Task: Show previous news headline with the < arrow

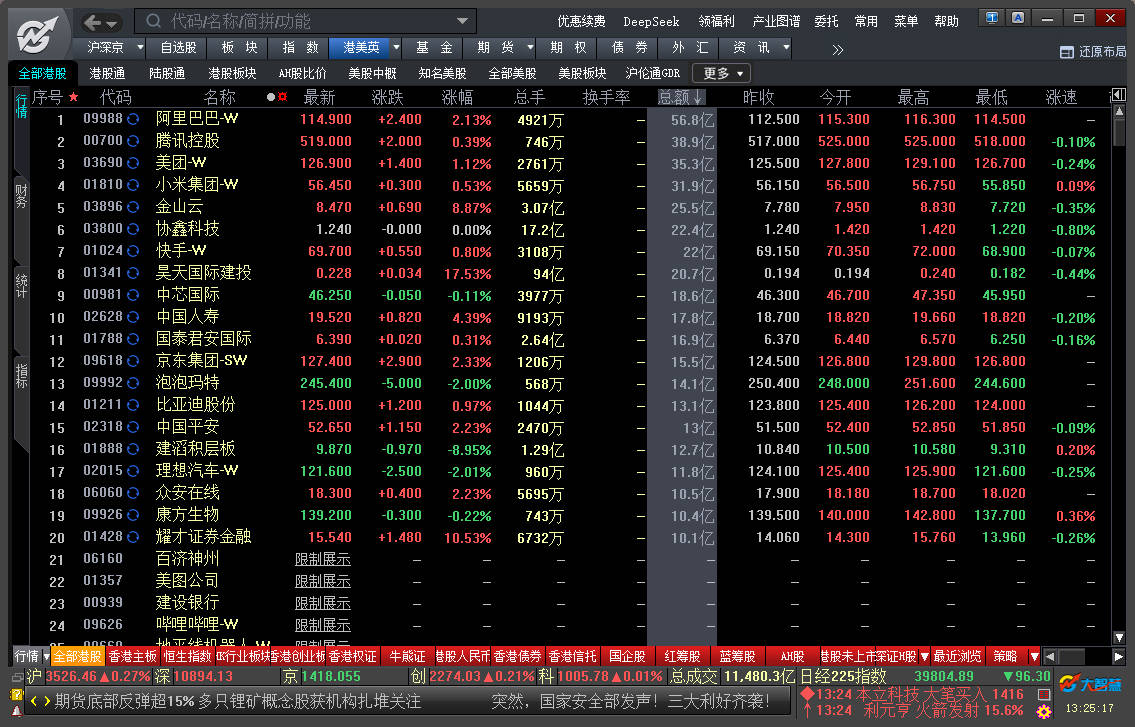Action: 33,702
